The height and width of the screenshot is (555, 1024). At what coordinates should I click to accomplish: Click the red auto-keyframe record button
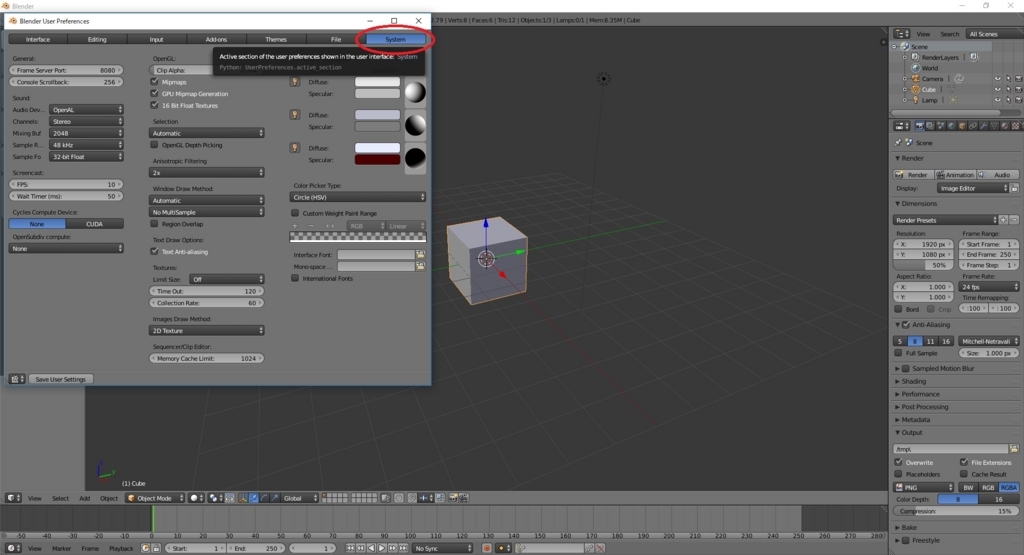(487, 548)
